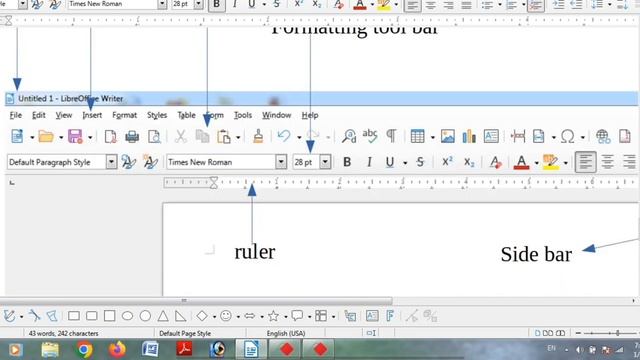Open the Styles menu in the pictured Writer window

point(157,115)
